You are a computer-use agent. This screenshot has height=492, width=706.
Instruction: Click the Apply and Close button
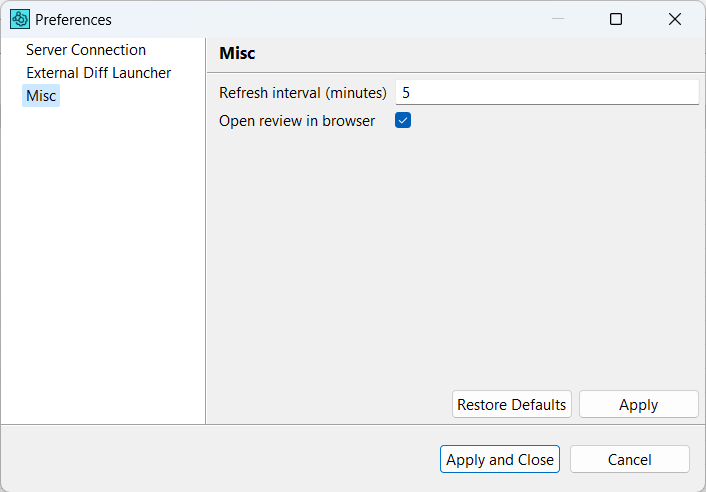click(x=500, y=460)
